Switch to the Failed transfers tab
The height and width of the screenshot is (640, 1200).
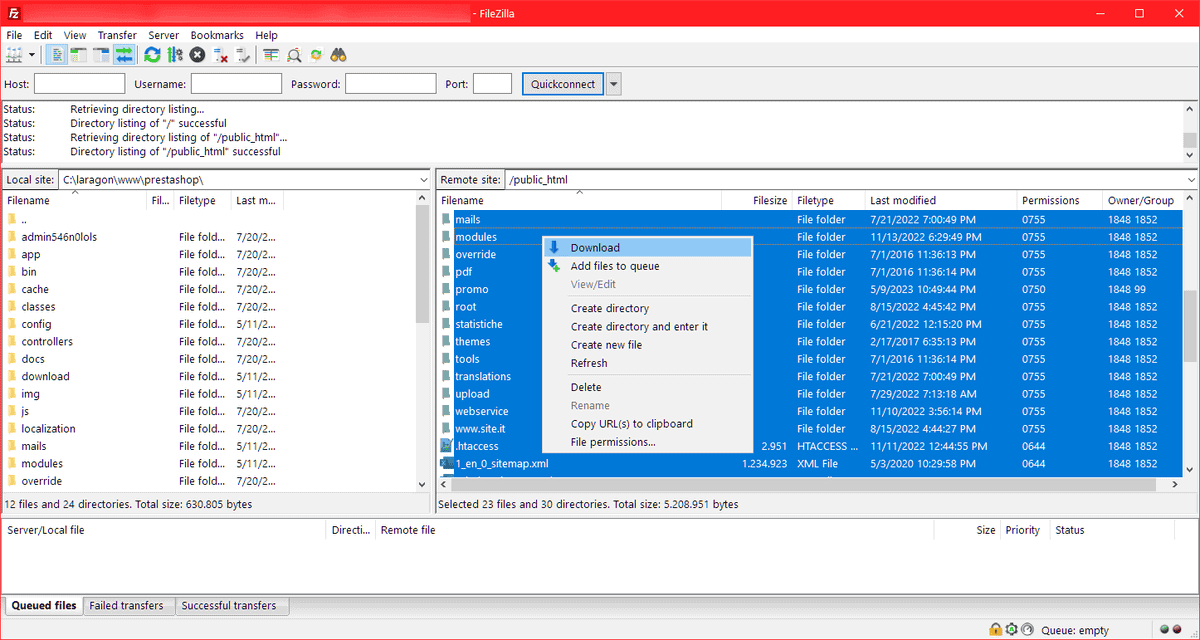tap(127, 605)
